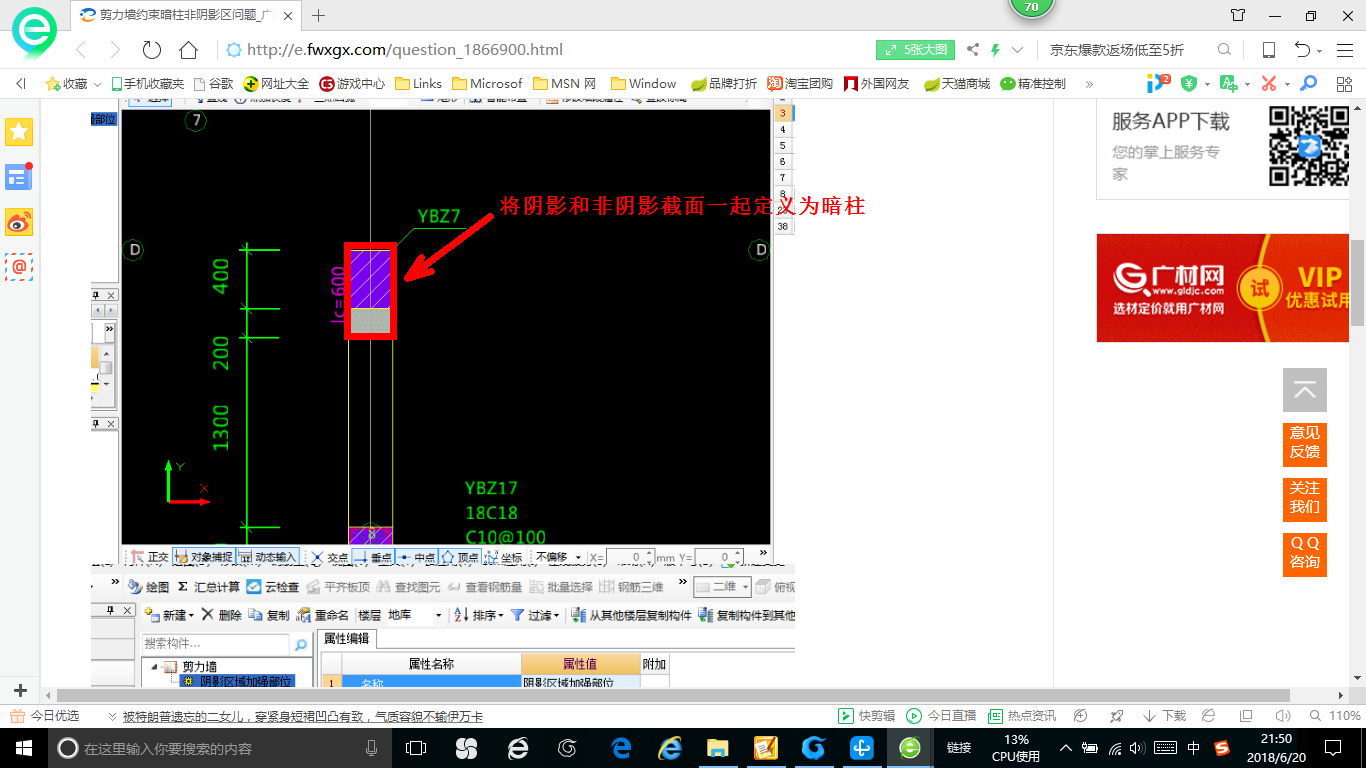Click the browser back arrow
This screenshot has height=768, width=1366.
pos(81,50)
